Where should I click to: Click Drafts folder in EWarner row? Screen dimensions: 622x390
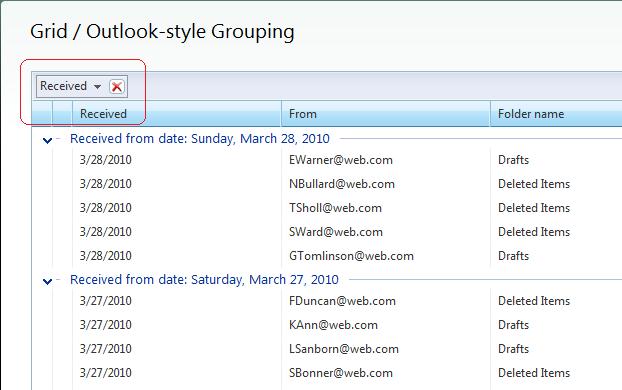click(x=513, y=160)
